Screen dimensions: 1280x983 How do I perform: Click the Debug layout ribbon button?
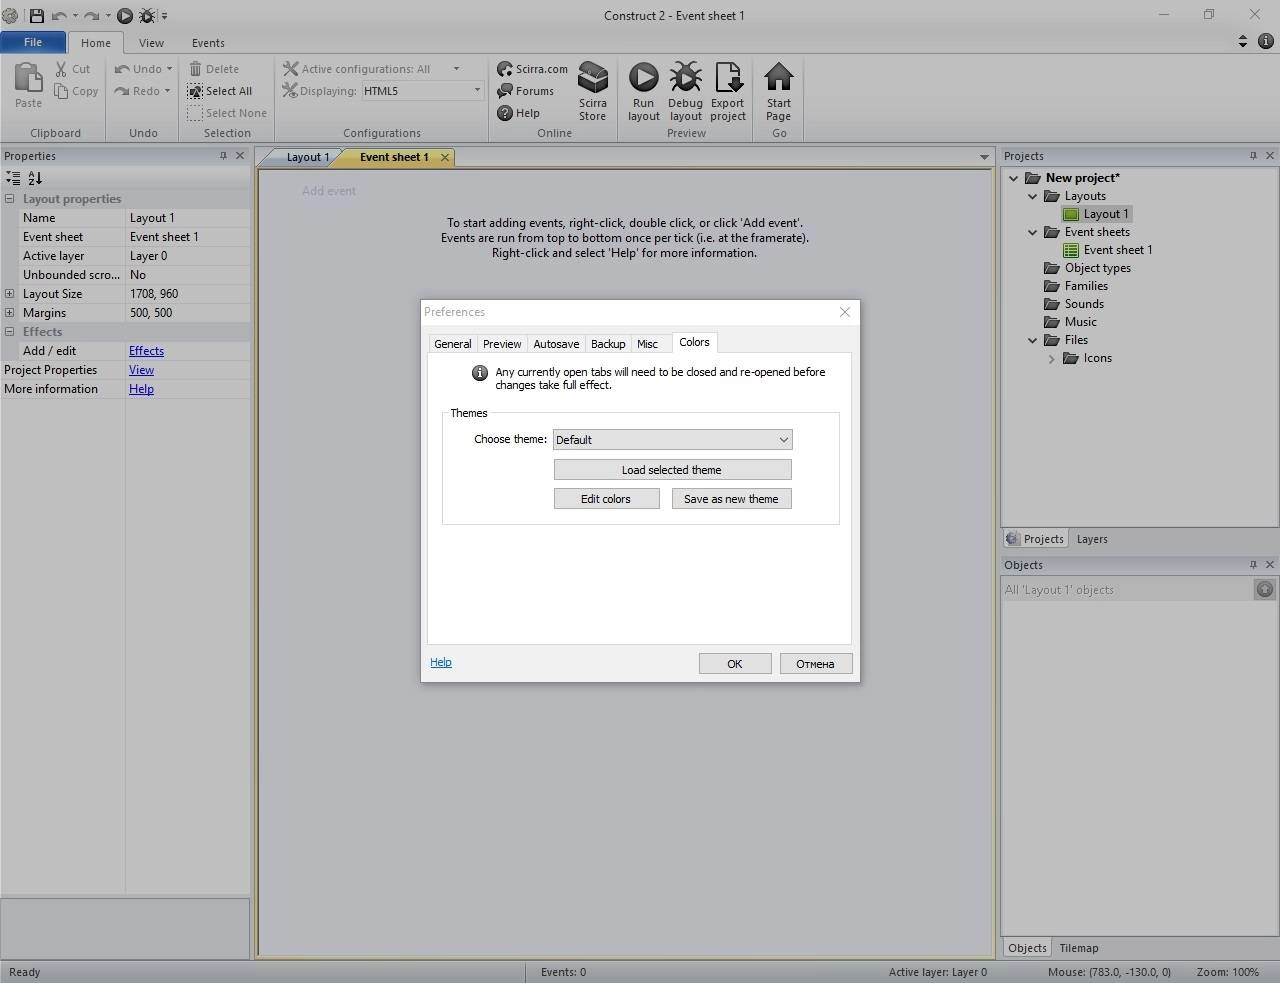[x=685, y=91]
